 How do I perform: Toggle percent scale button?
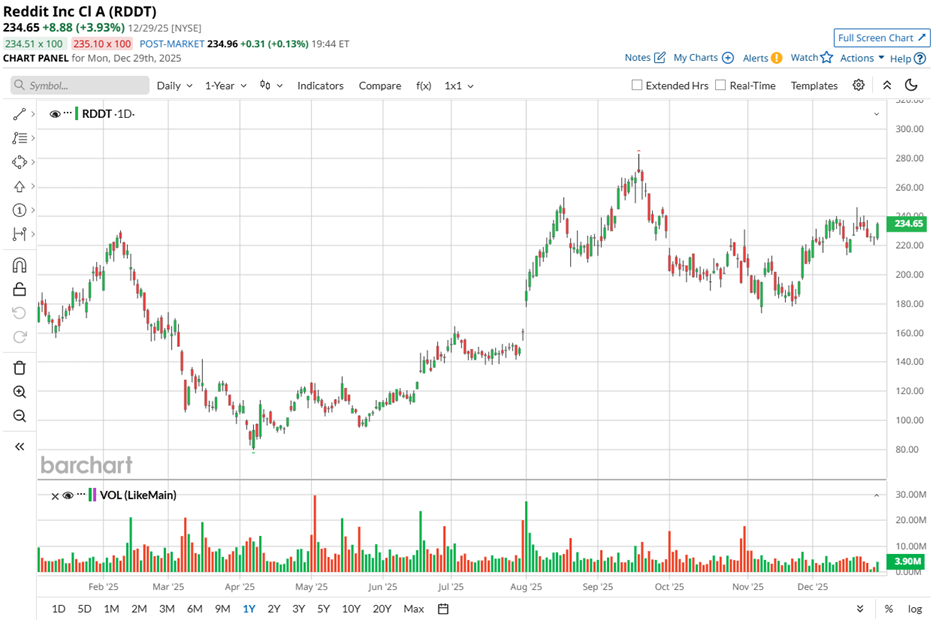tap(889, 609)
